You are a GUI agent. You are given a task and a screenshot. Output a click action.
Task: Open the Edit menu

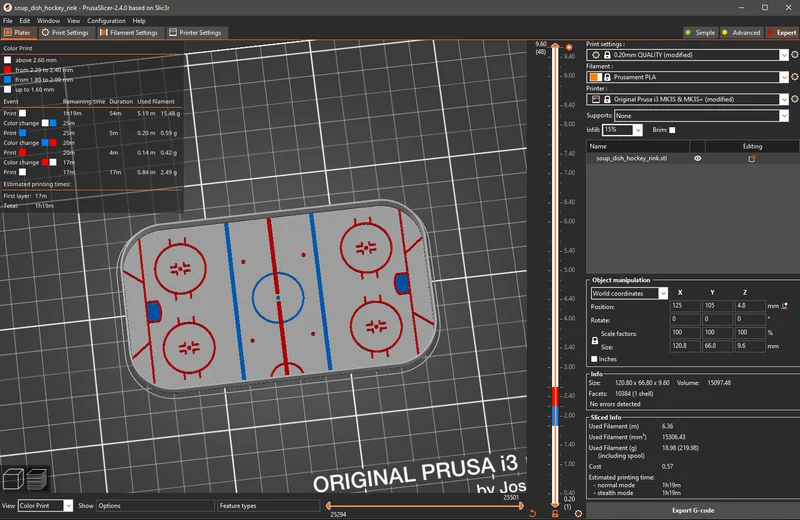coord(24,21)
